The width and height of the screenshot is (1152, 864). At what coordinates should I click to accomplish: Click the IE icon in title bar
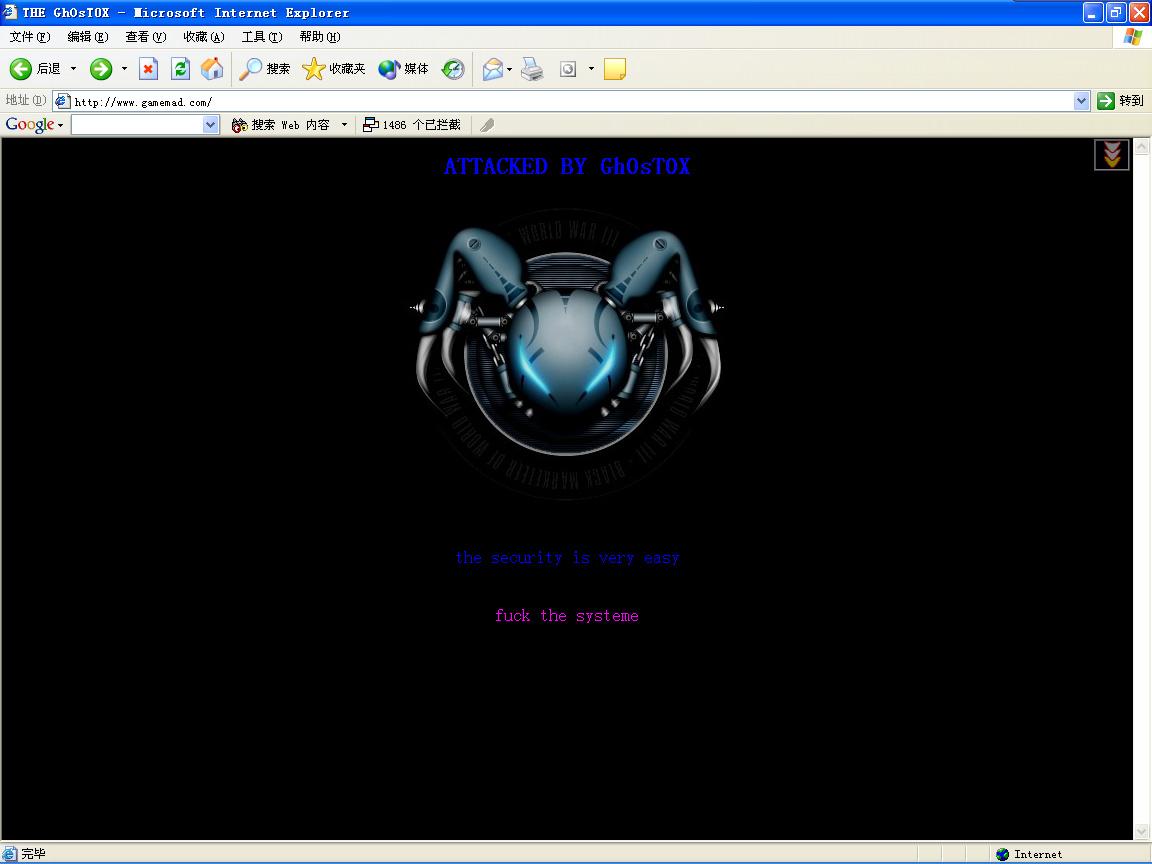pyautogui.click(x=10, y=12)
